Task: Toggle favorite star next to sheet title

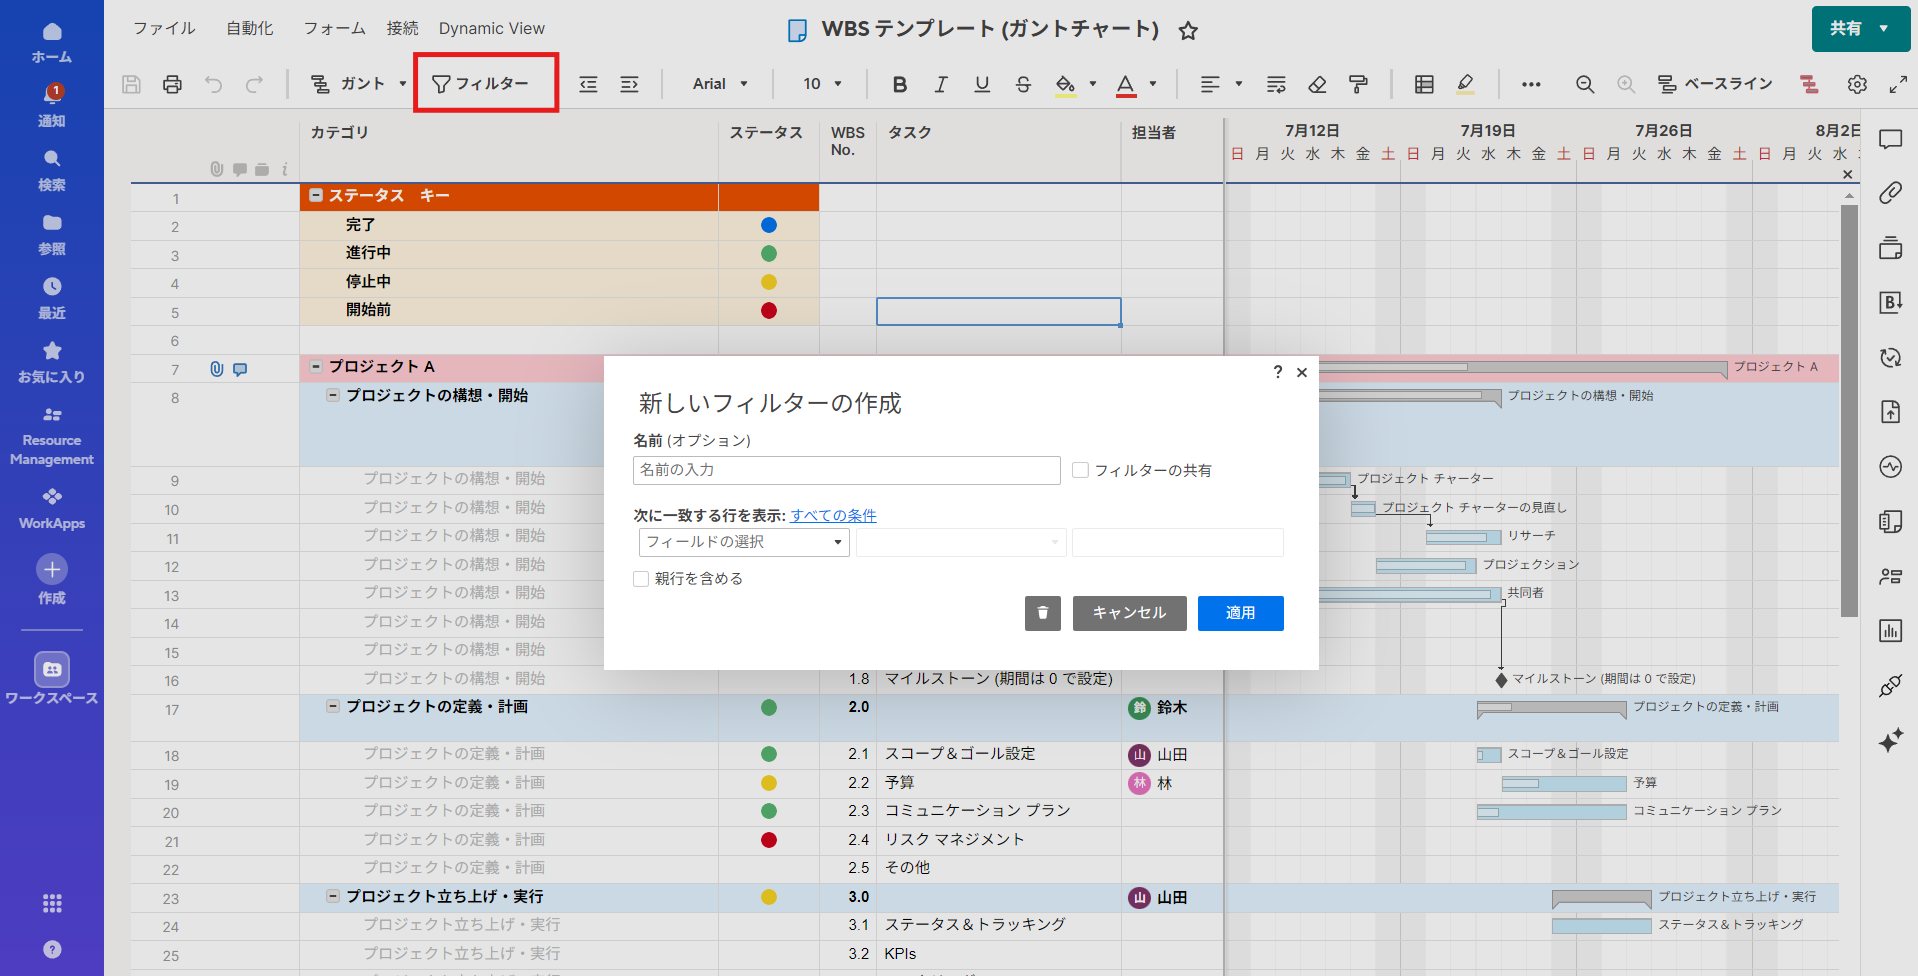Action: pos(1188,31)
